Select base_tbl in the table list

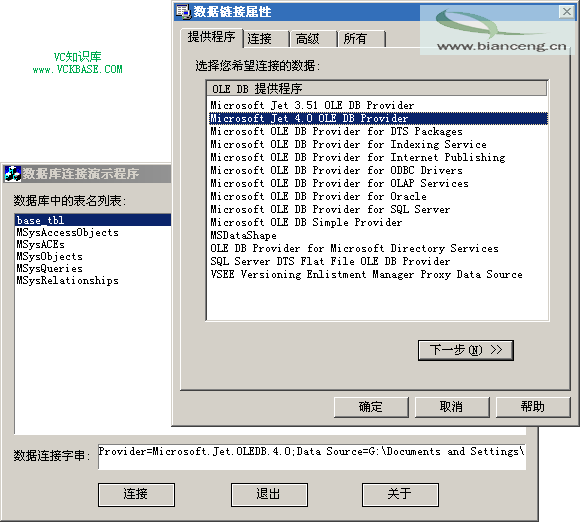93,220
